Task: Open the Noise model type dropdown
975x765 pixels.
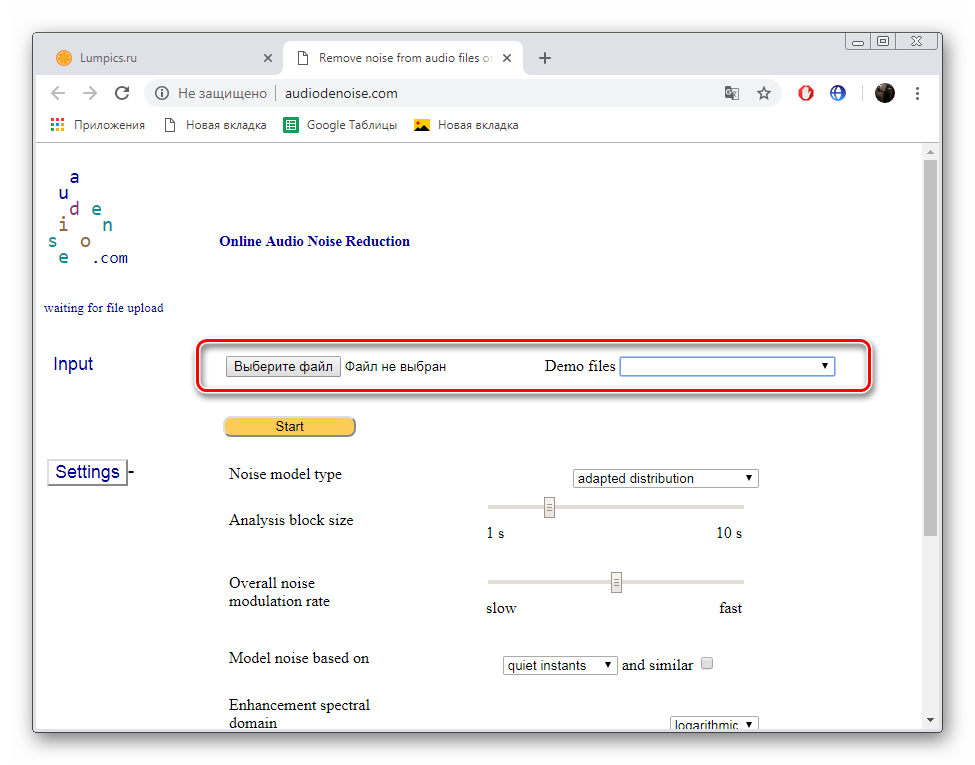Action: coord(665,478)
